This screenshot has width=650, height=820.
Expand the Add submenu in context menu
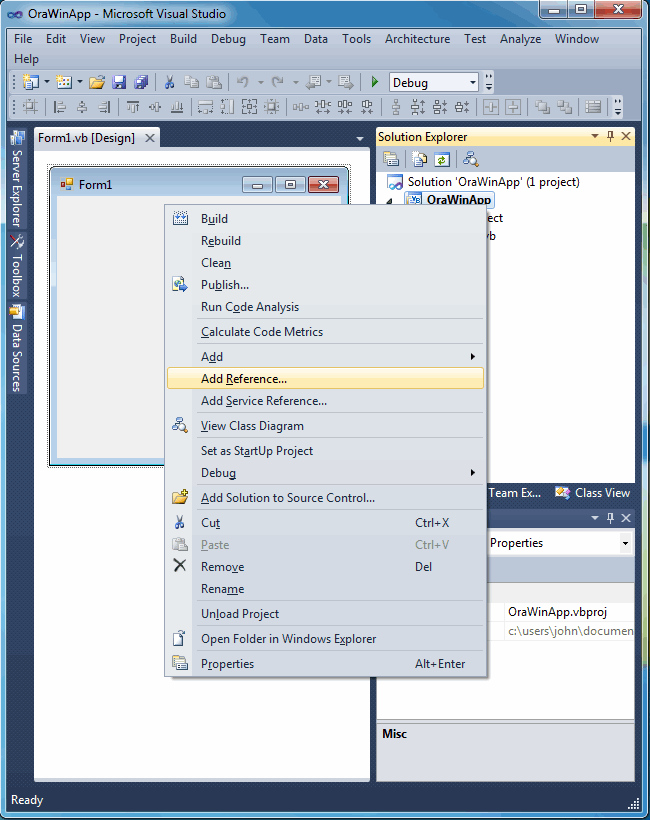tap(473, 357)
